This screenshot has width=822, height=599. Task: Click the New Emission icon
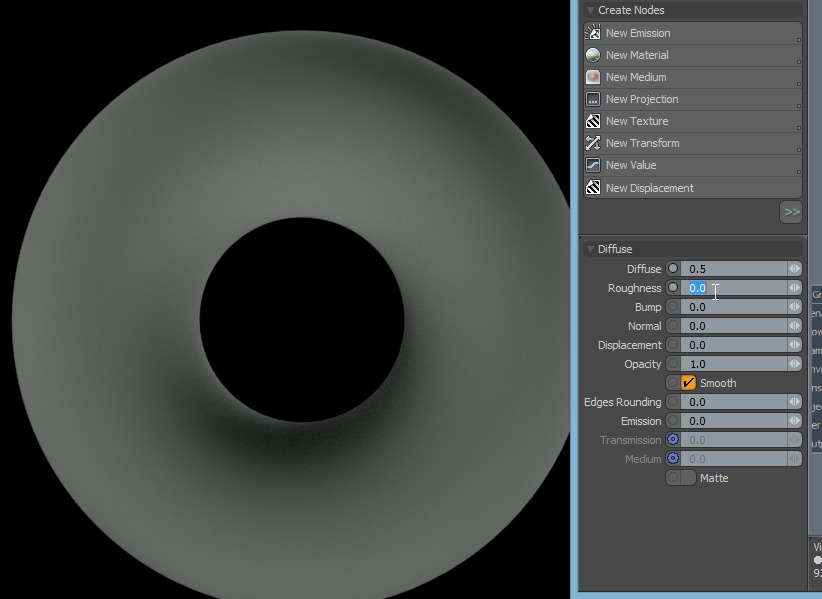pos(593,32)
